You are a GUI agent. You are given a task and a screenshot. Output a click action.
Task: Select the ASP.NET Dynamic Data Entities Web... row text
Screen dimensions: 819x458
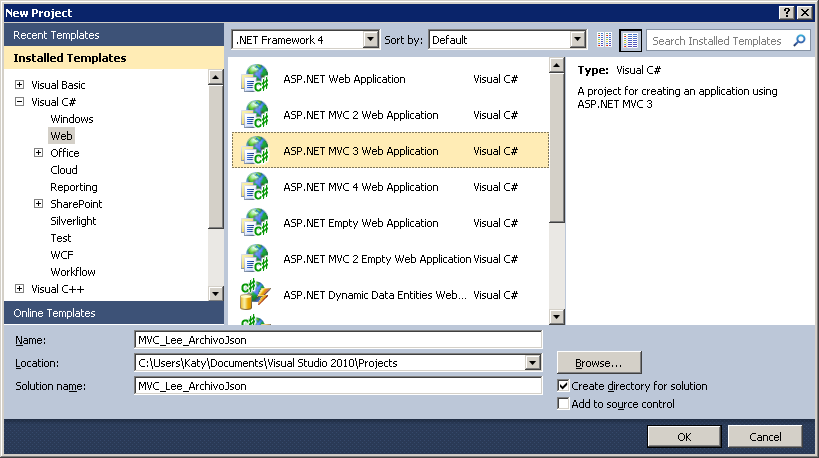point(375,295)
